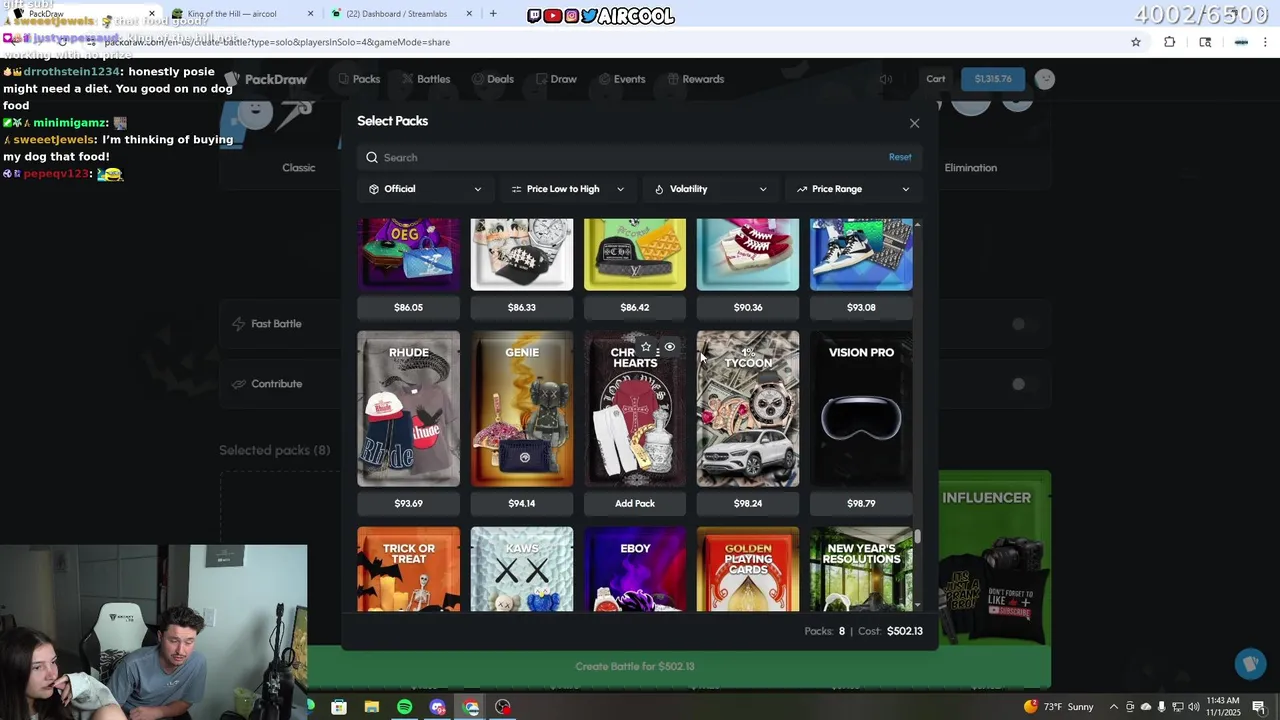The height and width of the screenshot is (720, 1280).
Task: Open the weather widget 73°F Sunny
Action: [x=1059, y=707]
